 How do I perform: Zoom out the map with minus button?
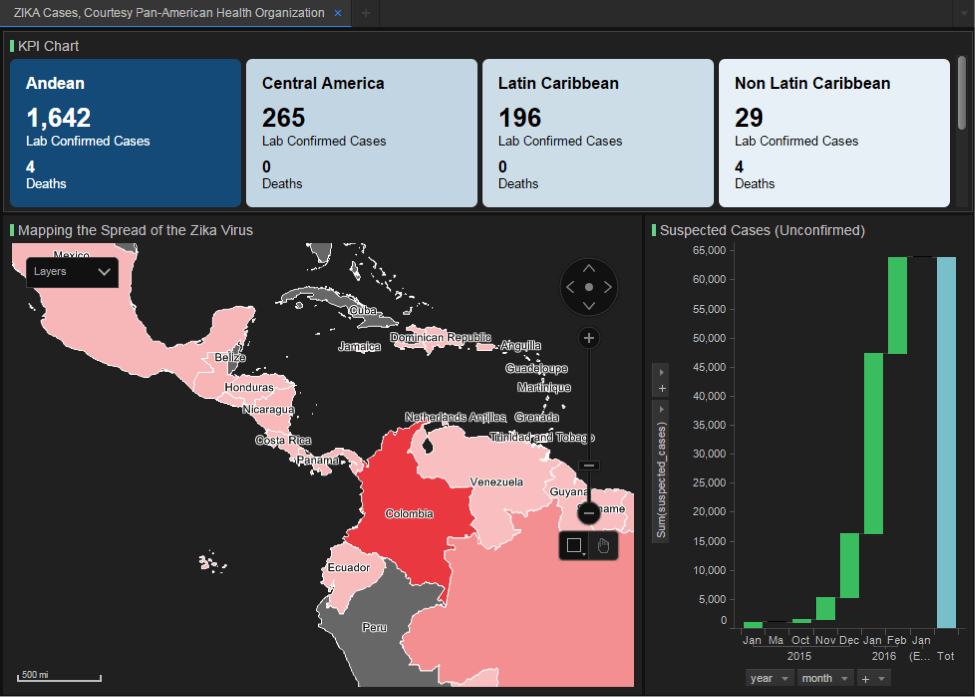[588, 513]
